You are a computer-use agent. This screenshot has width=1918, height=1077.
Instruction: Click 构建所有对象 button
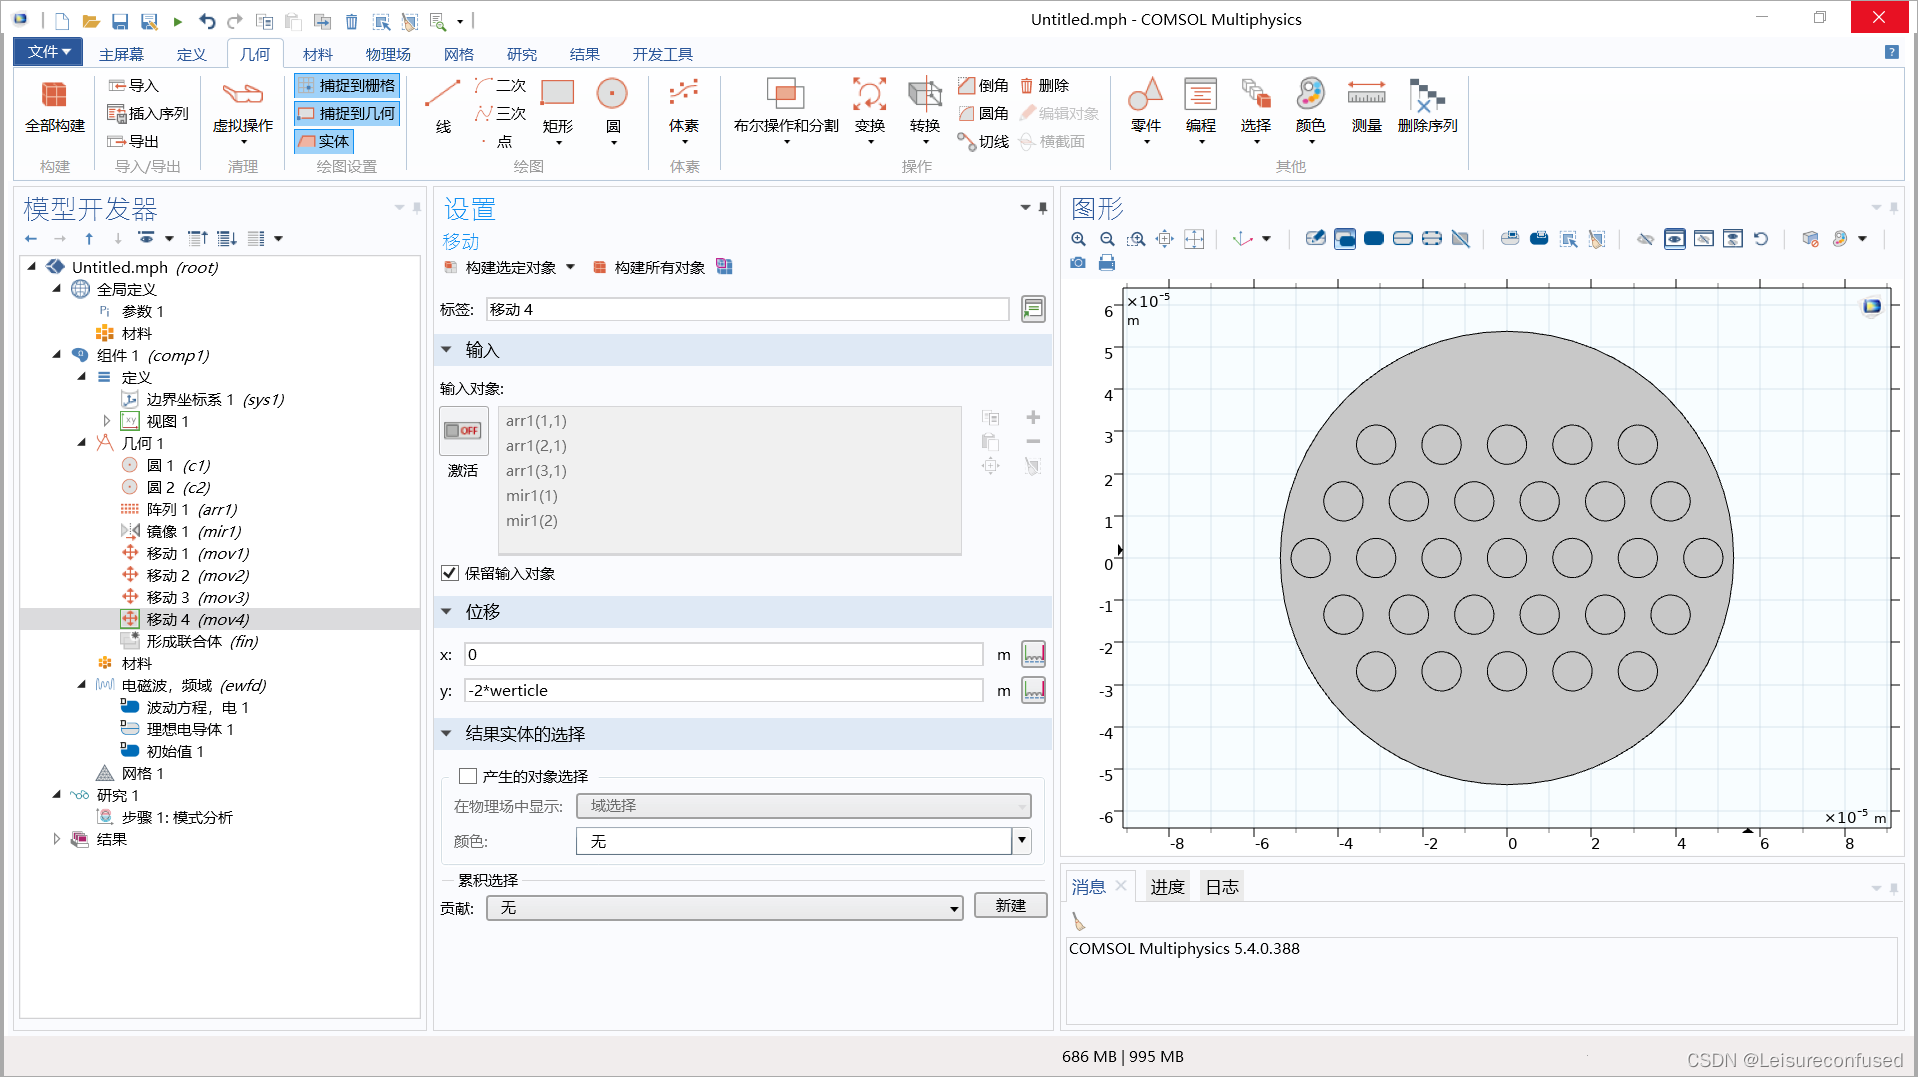tap(651, 267)
